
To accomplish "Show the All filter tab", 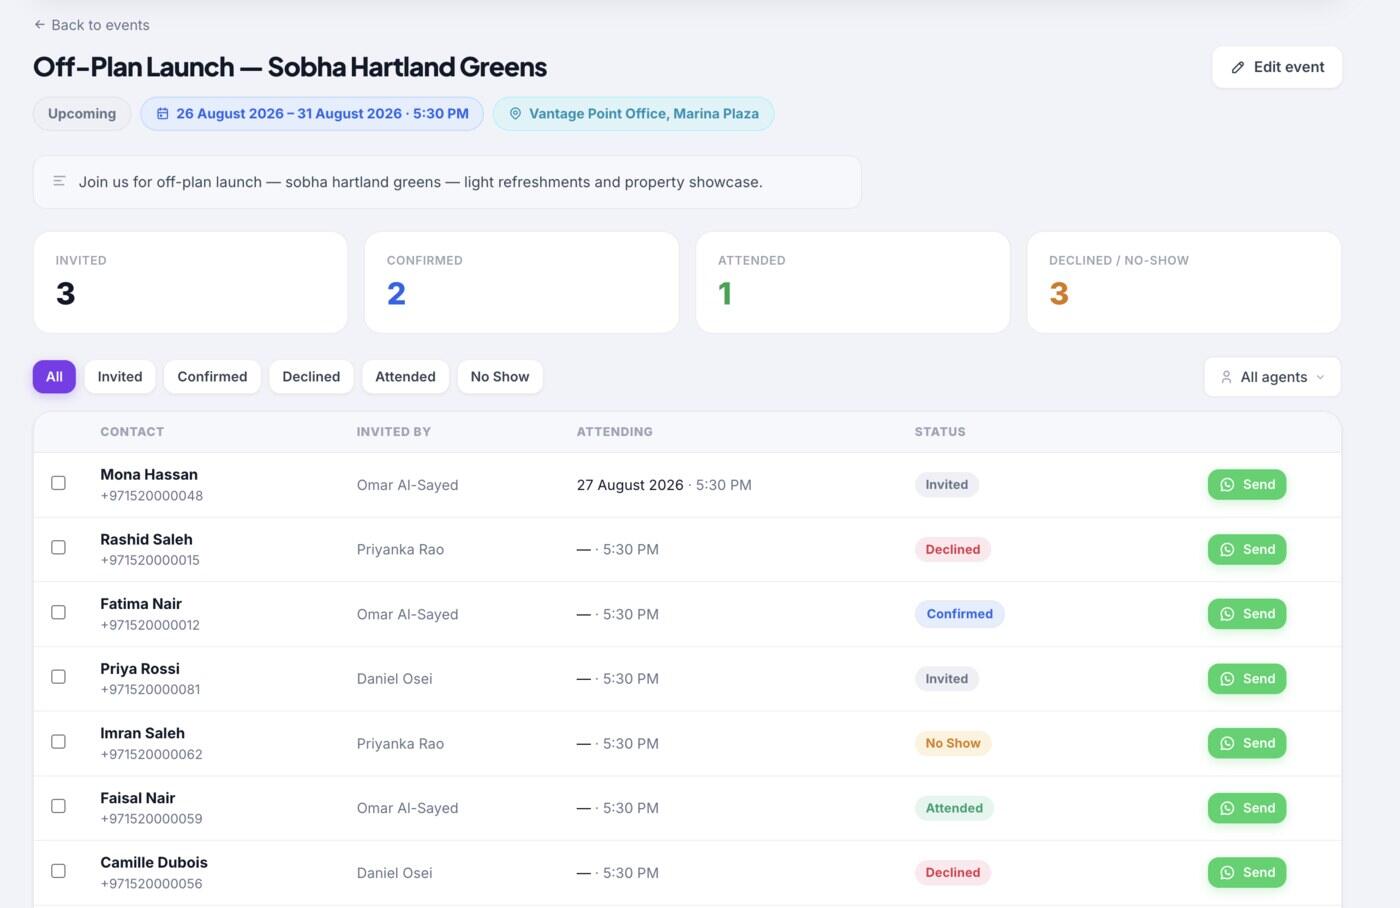I will point(54,377).
